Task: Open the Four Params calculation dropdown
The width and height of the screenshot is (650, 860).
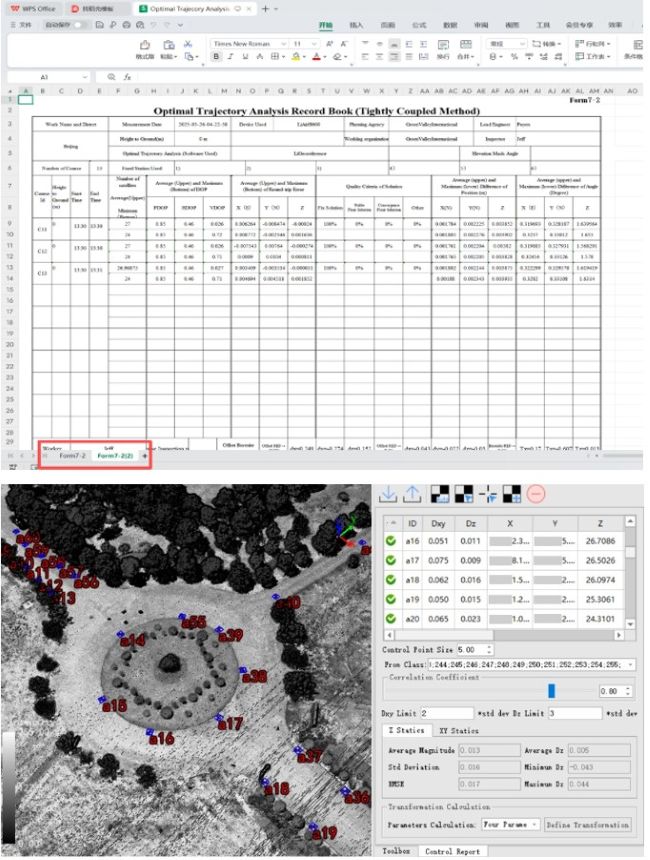Action: point(534,824)
